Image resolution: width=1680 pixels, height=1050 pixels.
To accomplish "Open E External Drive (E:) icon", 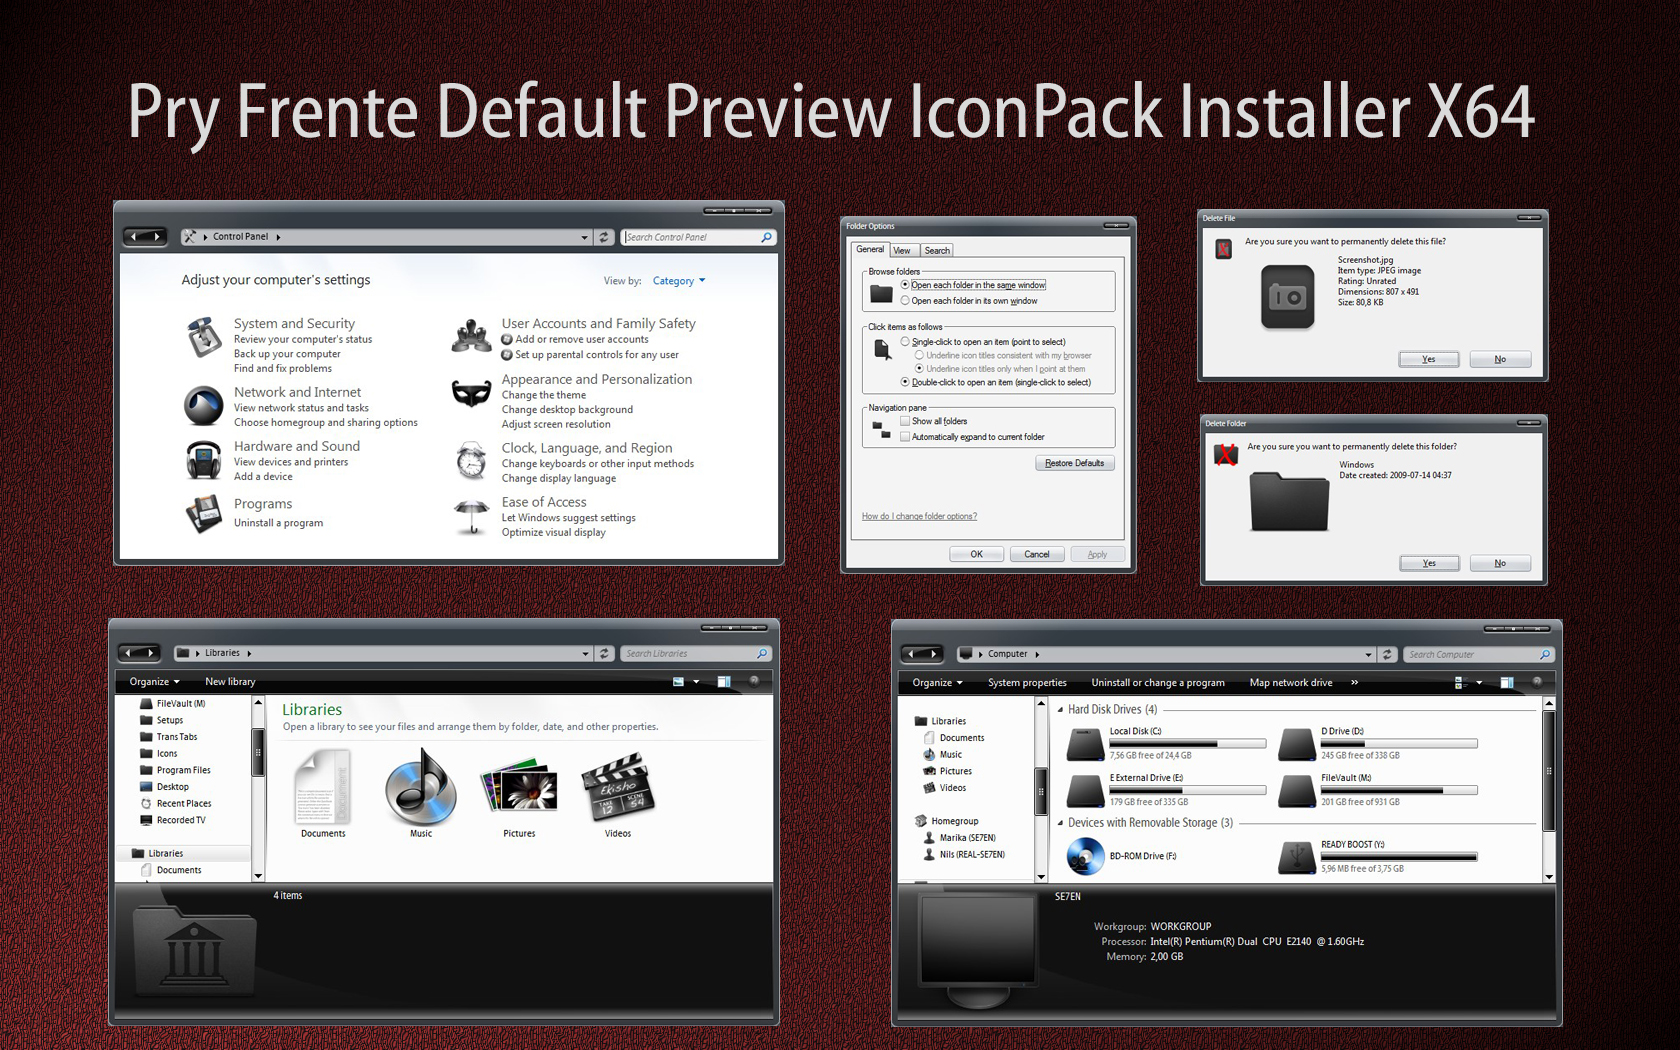I will click(x=1085, y=790).
